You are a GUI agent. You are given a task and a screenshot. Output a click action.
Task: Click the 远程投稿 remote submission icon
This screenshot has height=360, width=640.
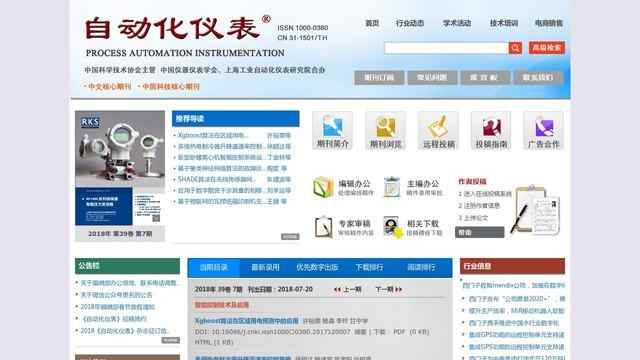point(438,130)
